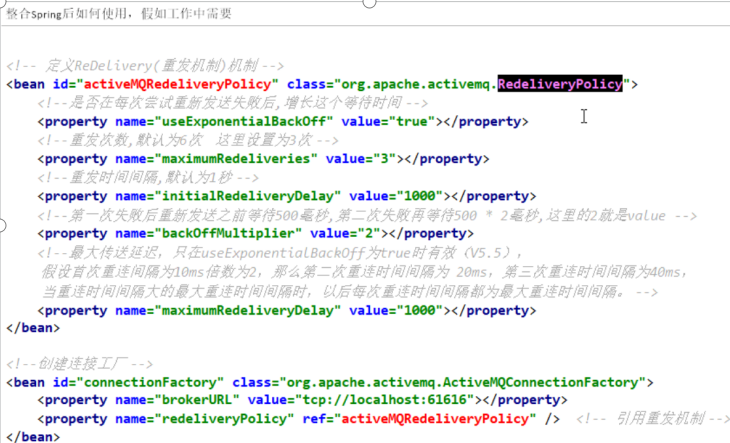Click the red bean id "activeMQRedeliveryPolicy" in the first bean tag
Viewport: 730px width, 443px height.
pos(177,84)
